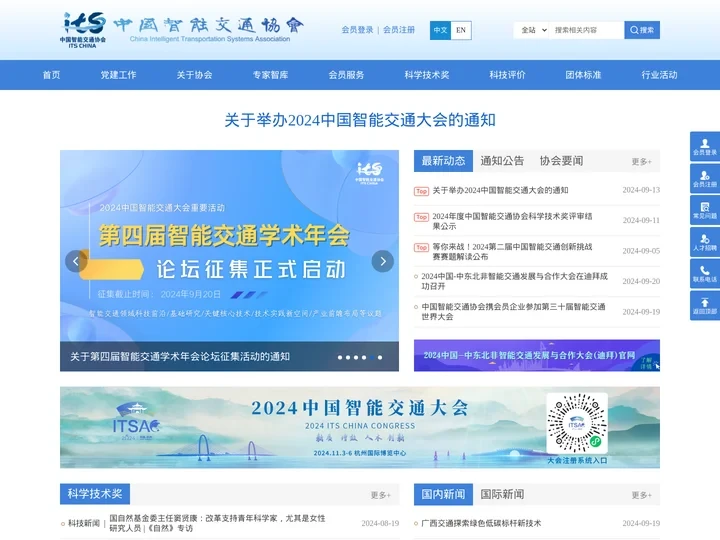Switch language to EN
Screen dimensions: 720x540
coord(461,30)
